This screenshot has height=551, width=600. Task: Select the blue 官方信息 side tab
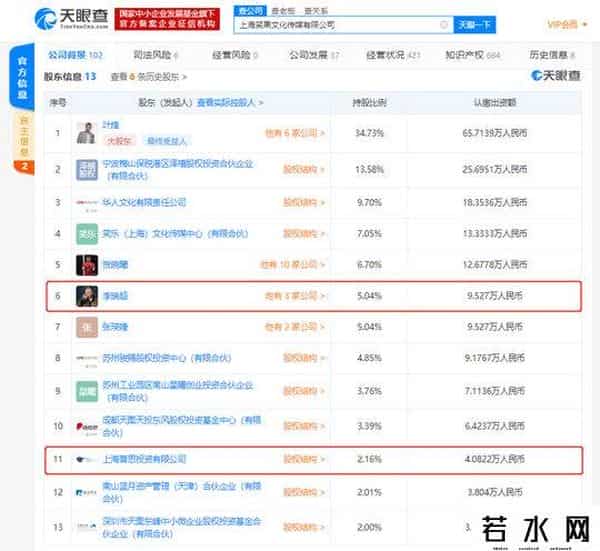(22, 78)
